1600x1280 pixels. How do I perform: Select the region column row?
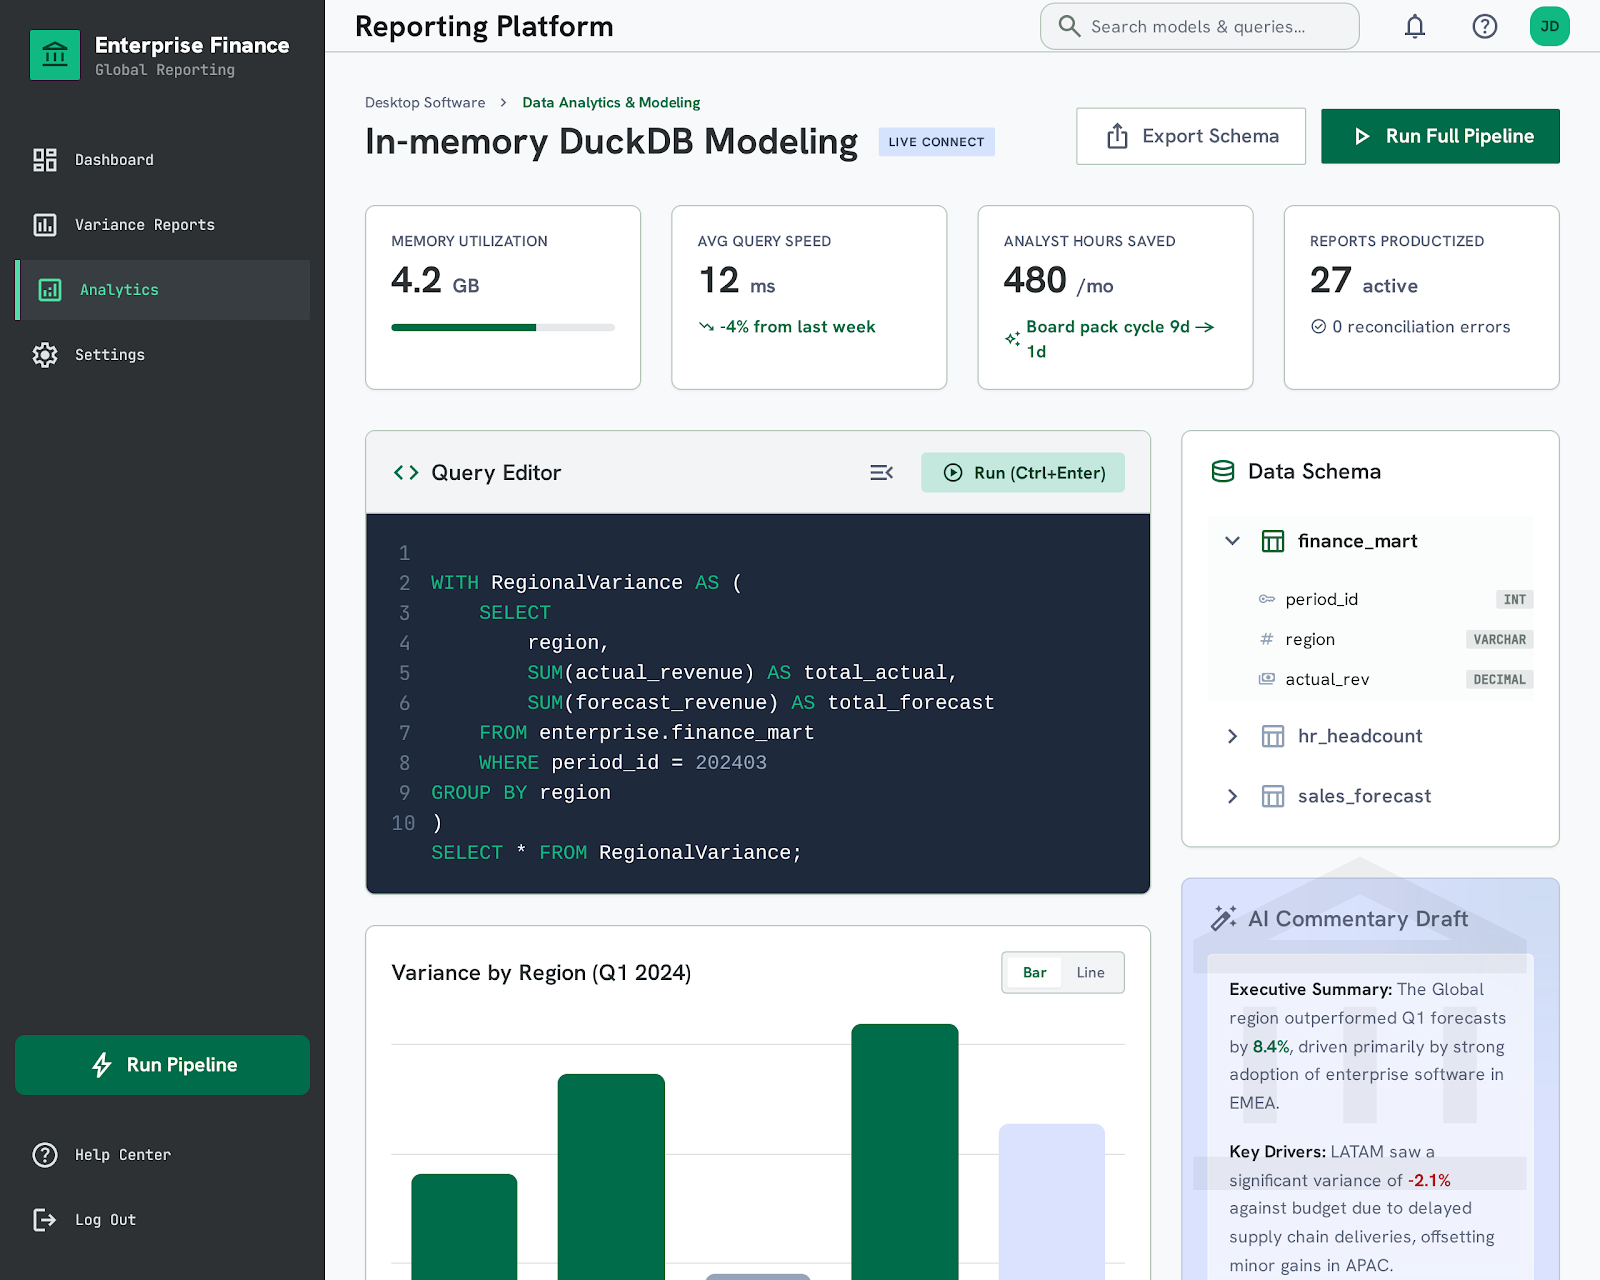[x=1395, y=639]
